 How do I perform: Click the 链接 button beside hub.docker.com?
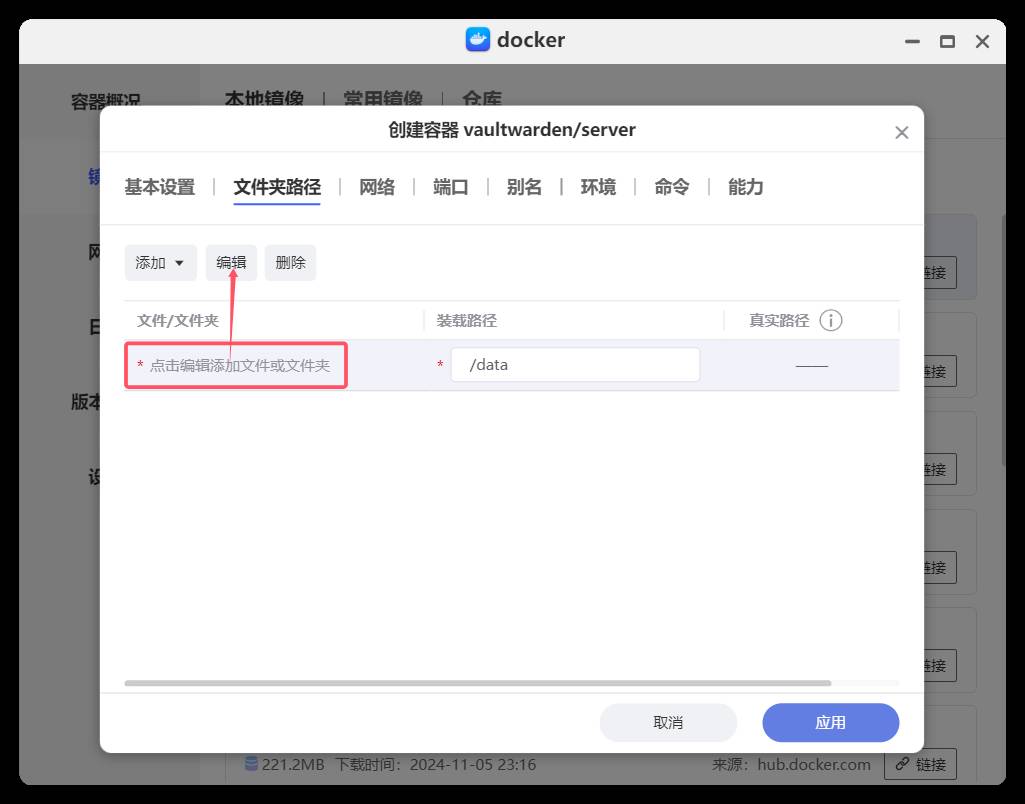coord(920,764)
